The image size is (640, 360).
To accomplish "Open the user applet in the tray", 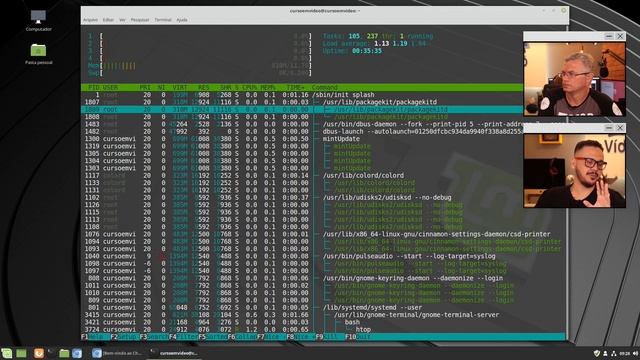I will click(605, 353).
